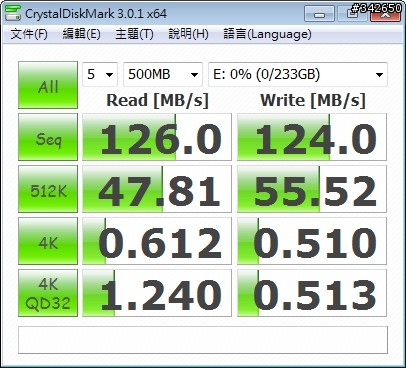The height and width of the screenshot is (368, 406).
Task: Open the 文件(F) menu
Action: pyautogui.click(x=29, y=34)
